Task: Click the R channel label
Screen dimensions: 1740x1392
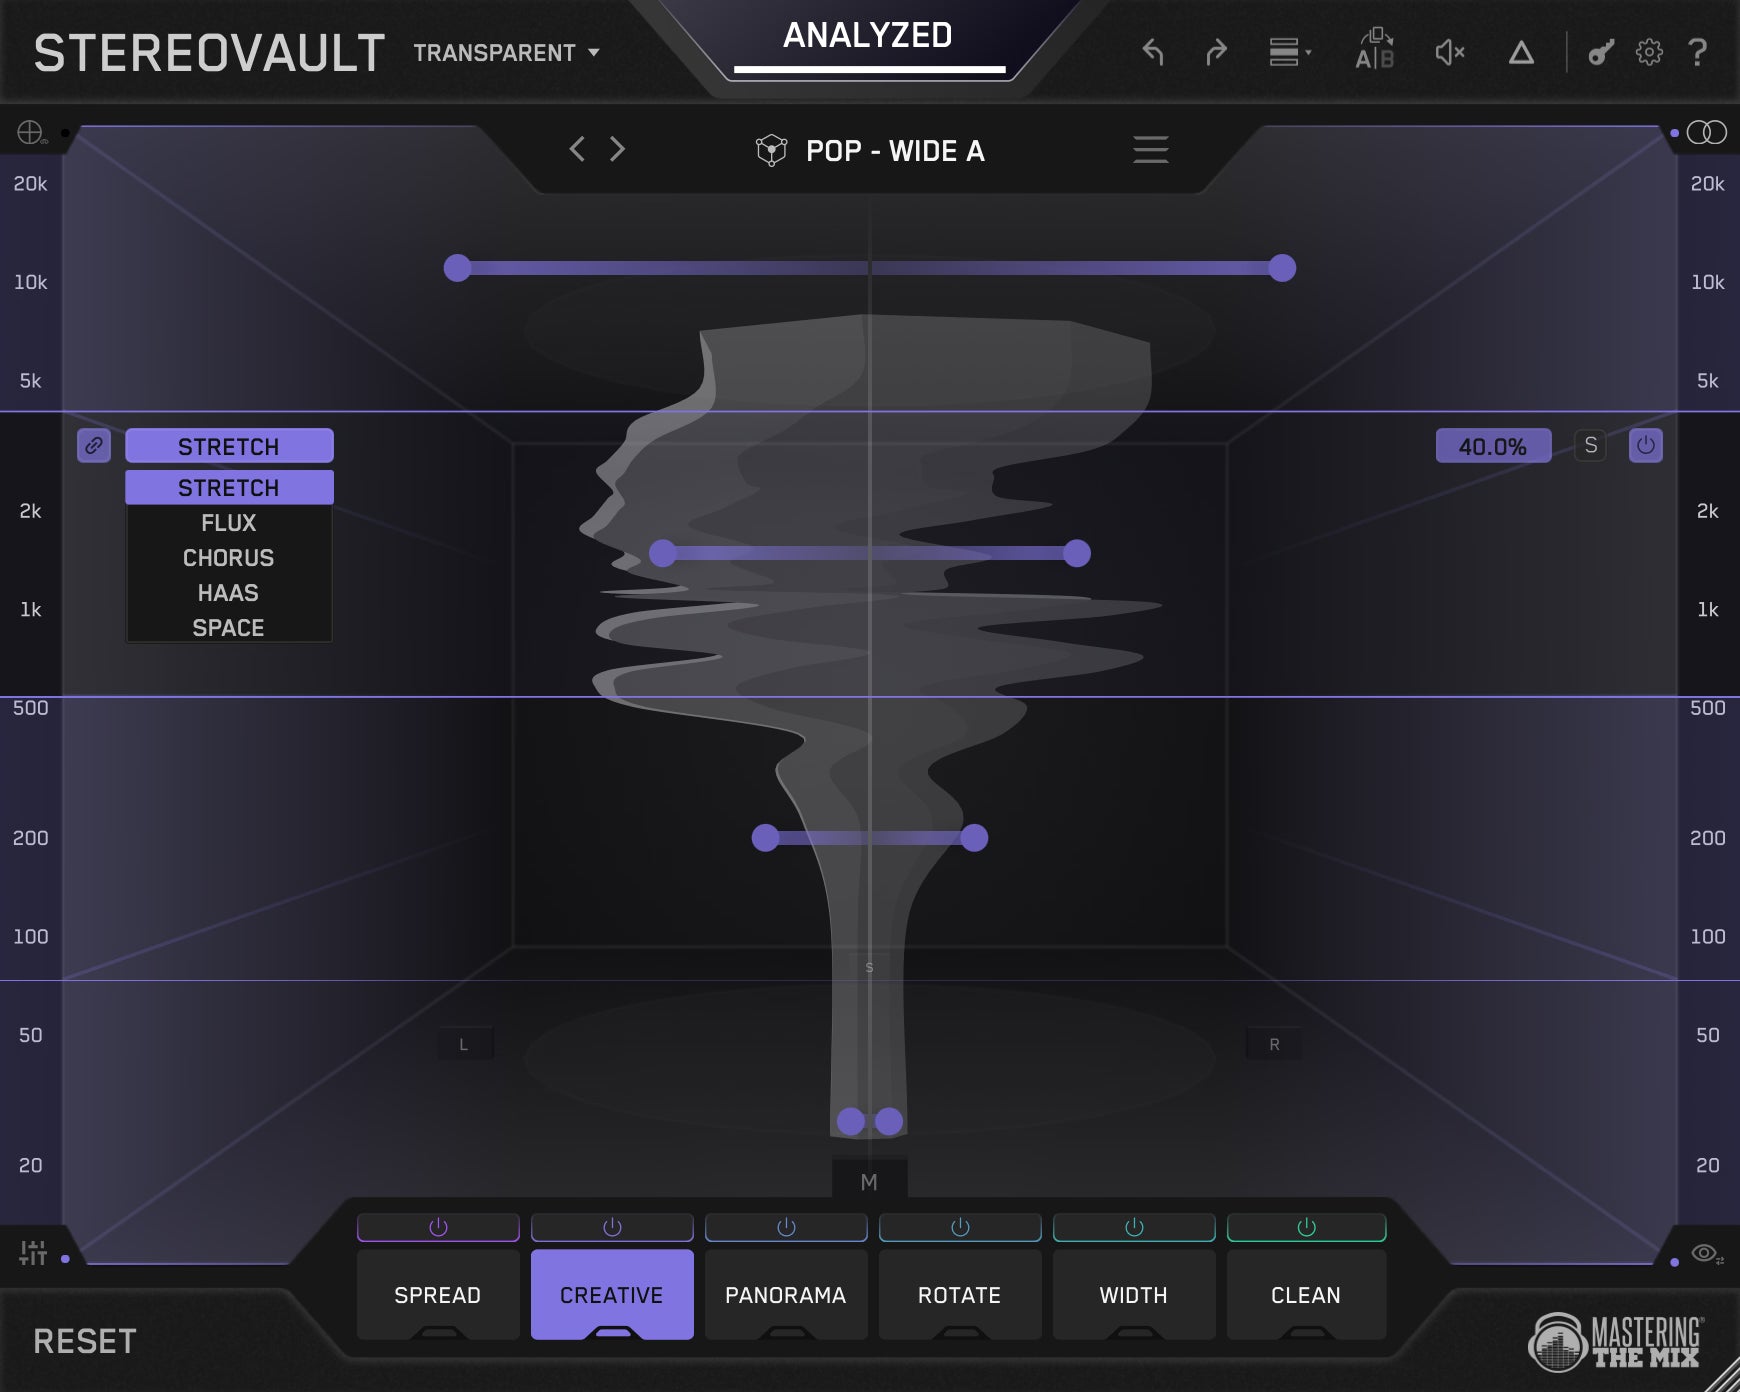Action: (1274, 1044)
